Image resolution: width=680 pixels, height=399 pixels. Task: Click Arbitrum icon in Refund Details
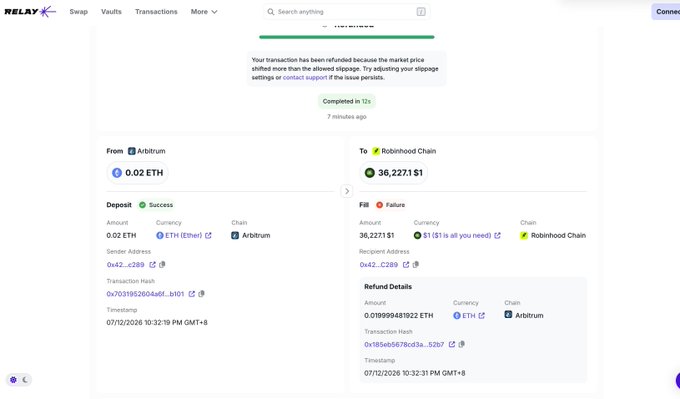click(x=508, y=314)
